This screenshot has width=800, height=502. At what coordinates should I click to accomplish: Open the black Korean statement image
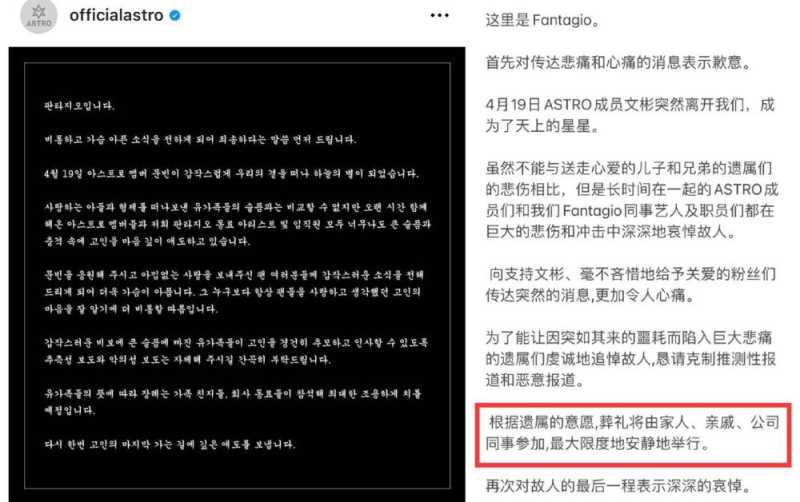pyautogui.click(x=237, y=274)
